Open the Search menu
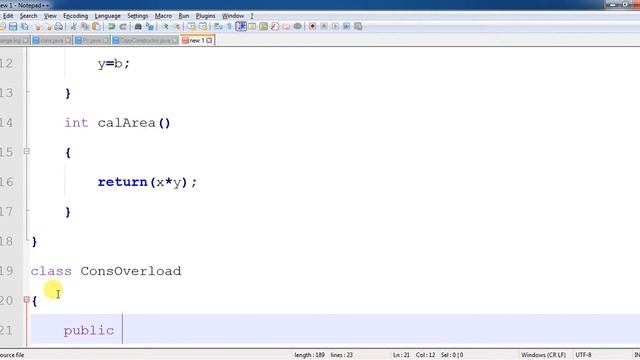Viewport: 640px width, 360px height. 29,16
